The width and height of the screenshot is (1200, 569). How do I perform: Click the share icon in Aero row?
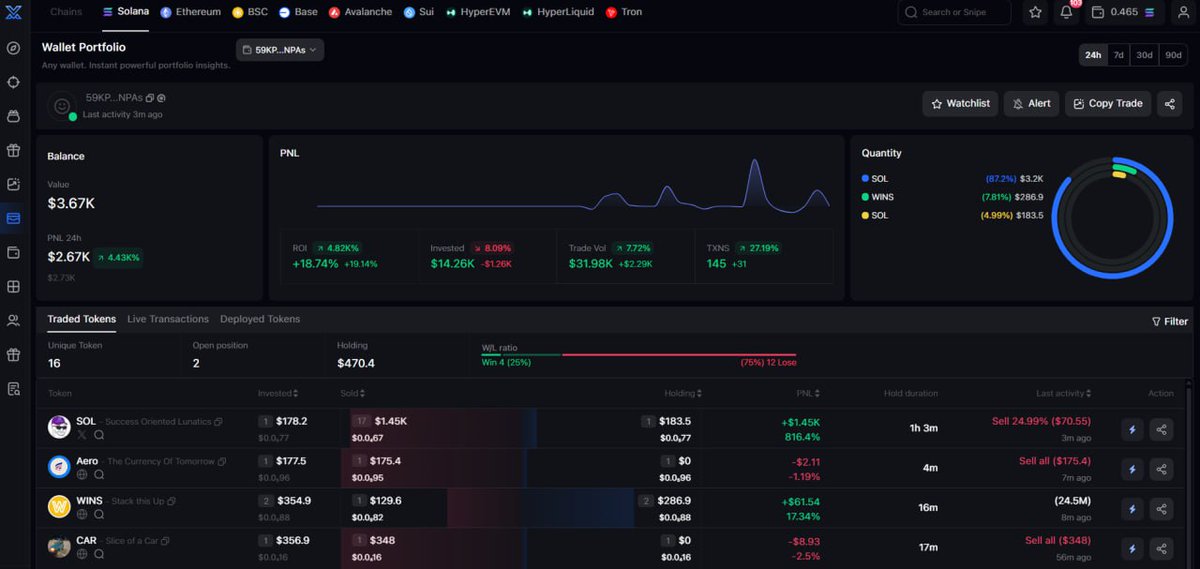[x=1162, y=468]
